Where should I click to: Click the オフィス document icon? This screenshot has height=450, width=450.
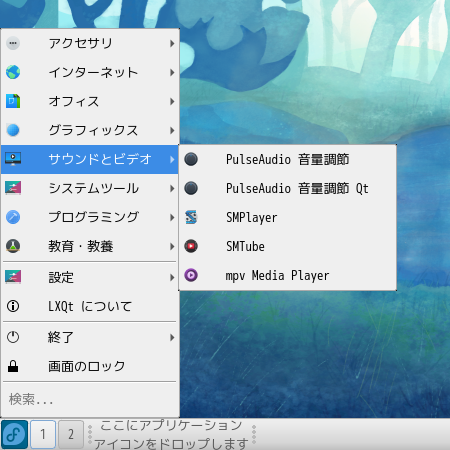tap(13, 101)
